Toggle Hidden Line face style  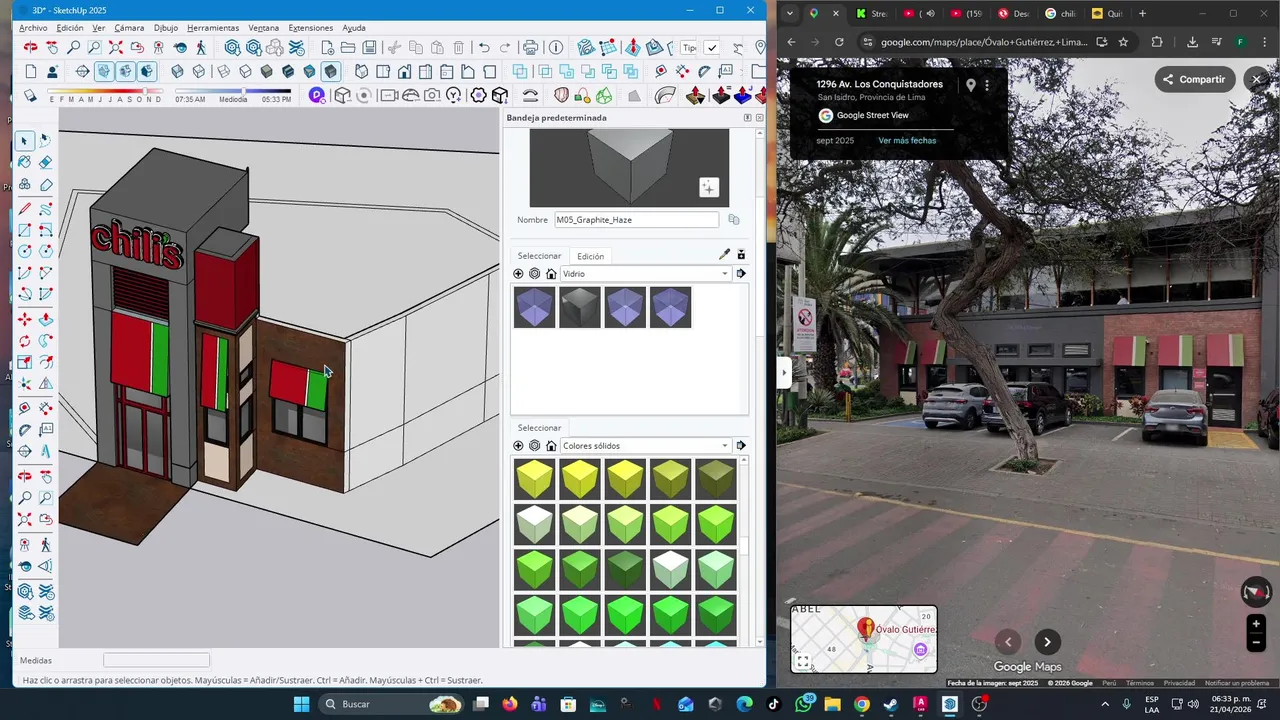[x=243, y=71]
